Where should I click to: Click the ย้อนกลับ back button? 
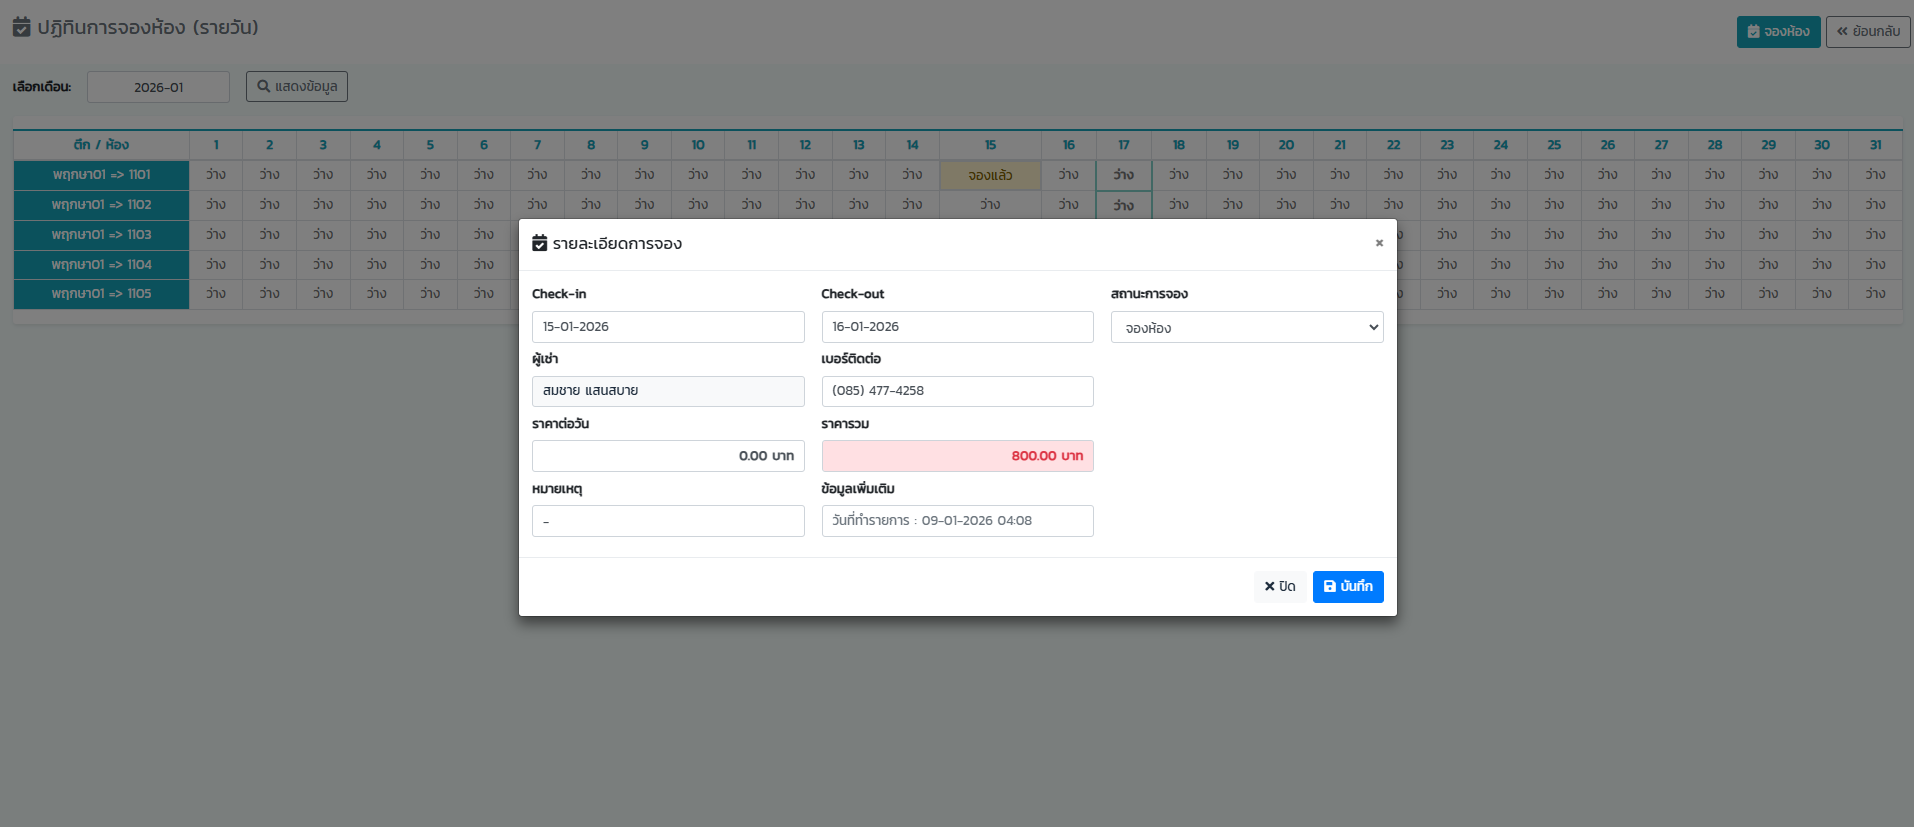(x=1868, y=32)
